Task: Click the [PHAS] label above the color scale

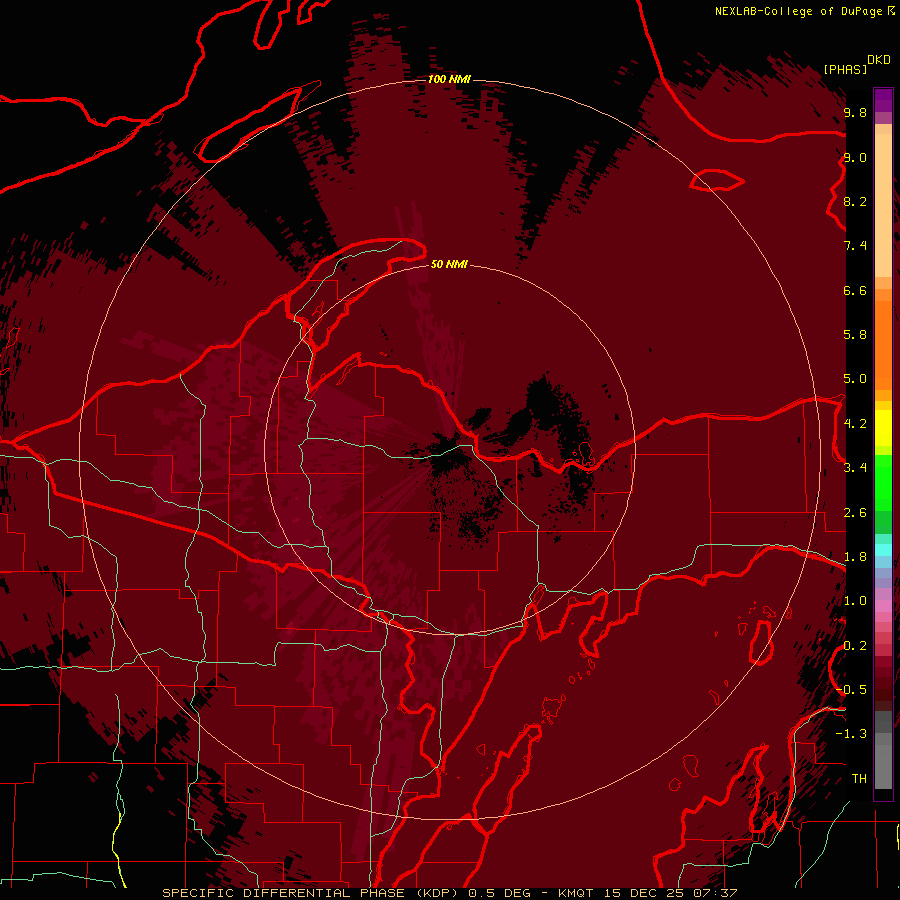Action: (x=845, y=69)
